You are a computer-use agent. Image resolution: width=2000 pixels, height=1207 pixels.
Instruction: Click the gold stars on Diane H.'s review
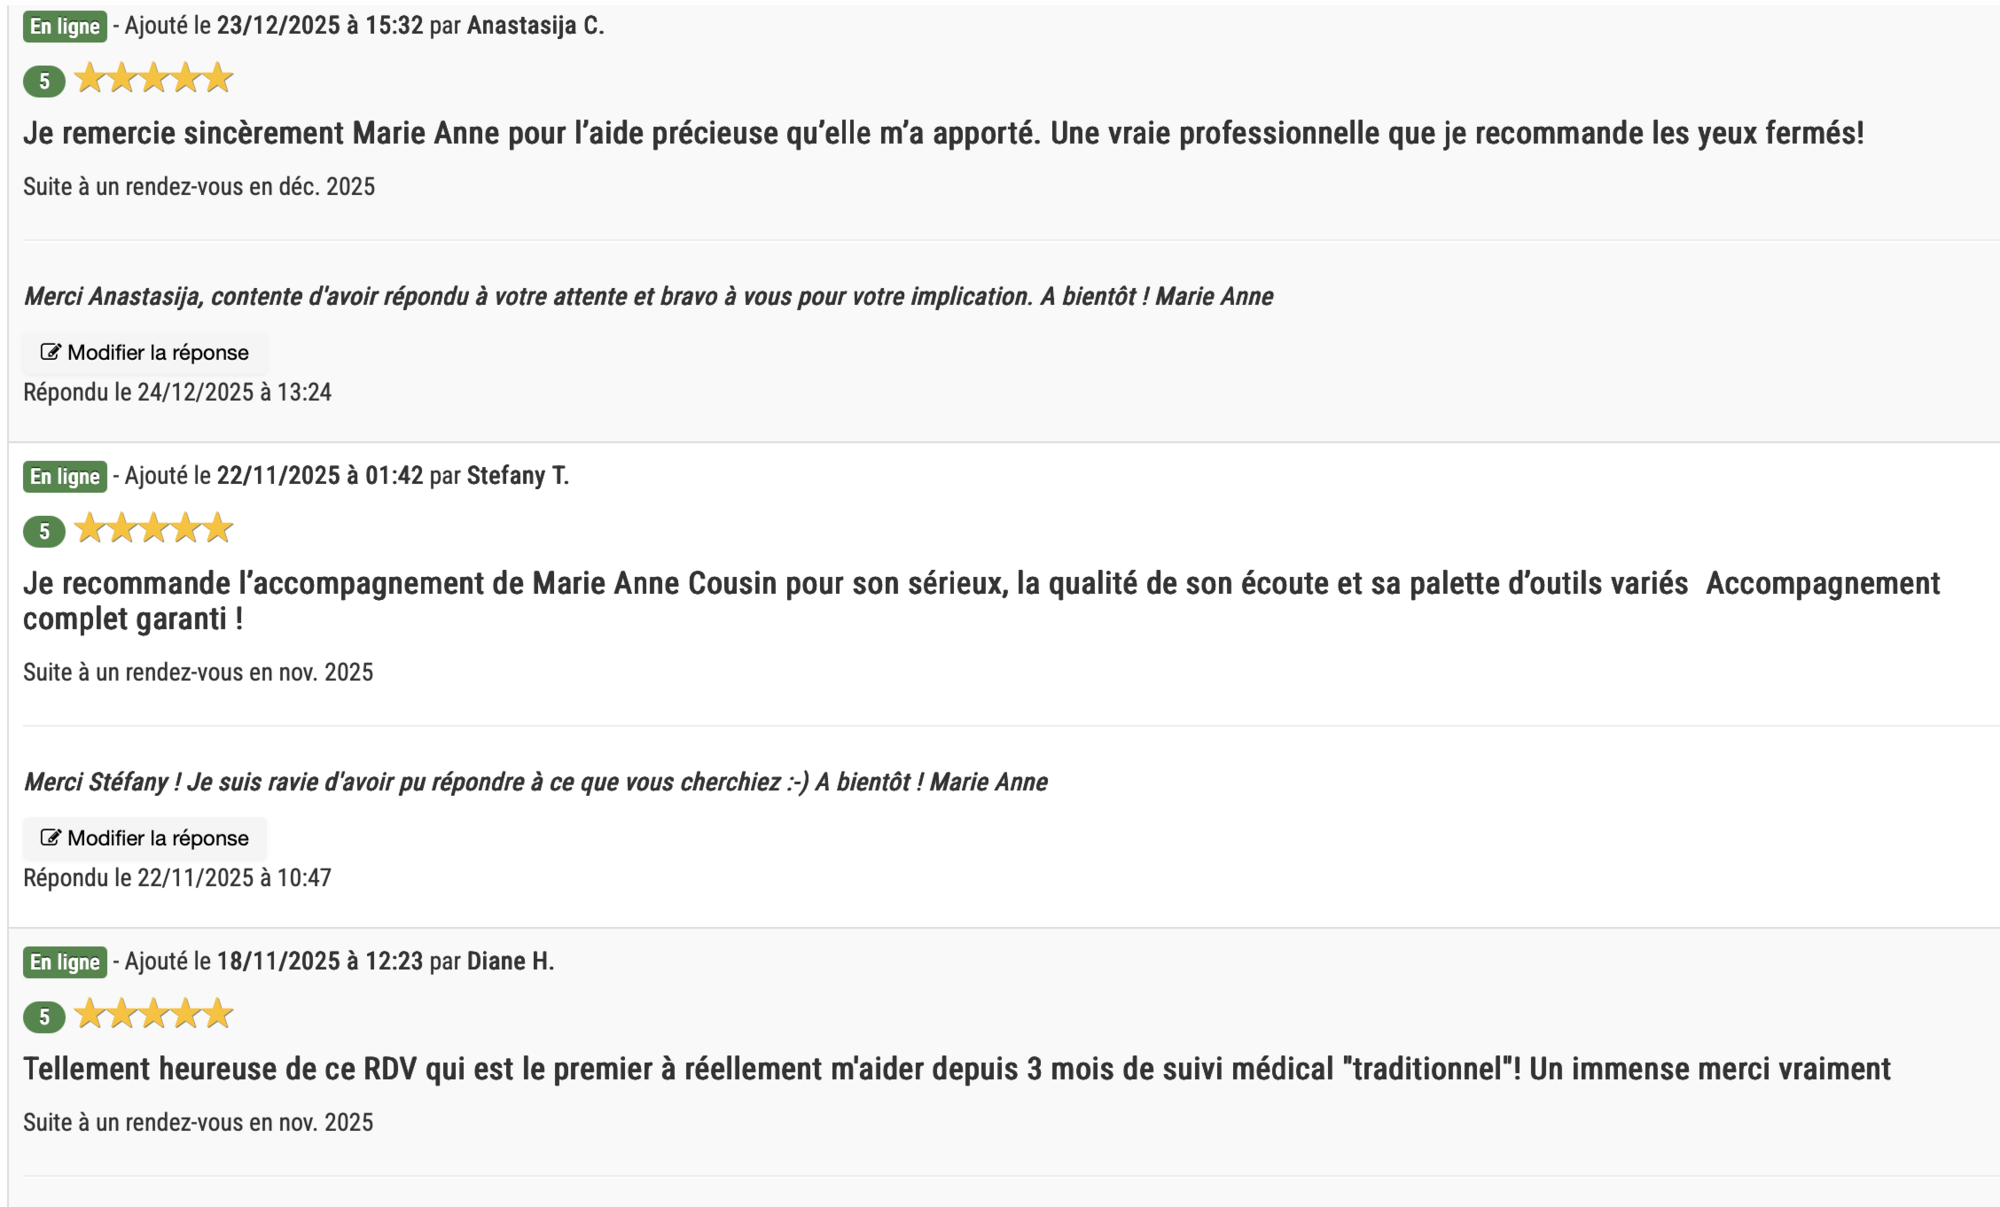point(154,1014)
